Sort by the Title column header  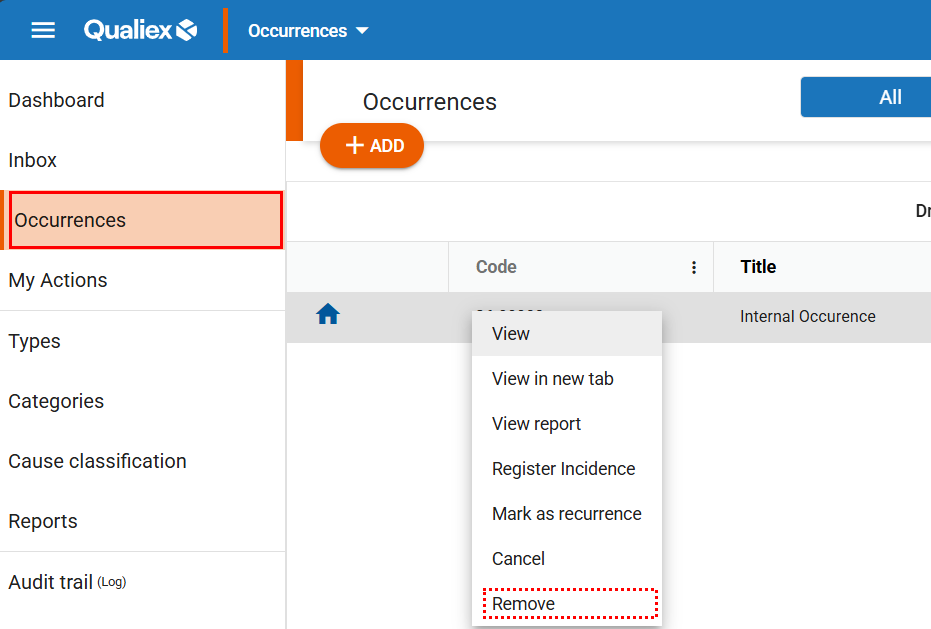pos(758,267)
